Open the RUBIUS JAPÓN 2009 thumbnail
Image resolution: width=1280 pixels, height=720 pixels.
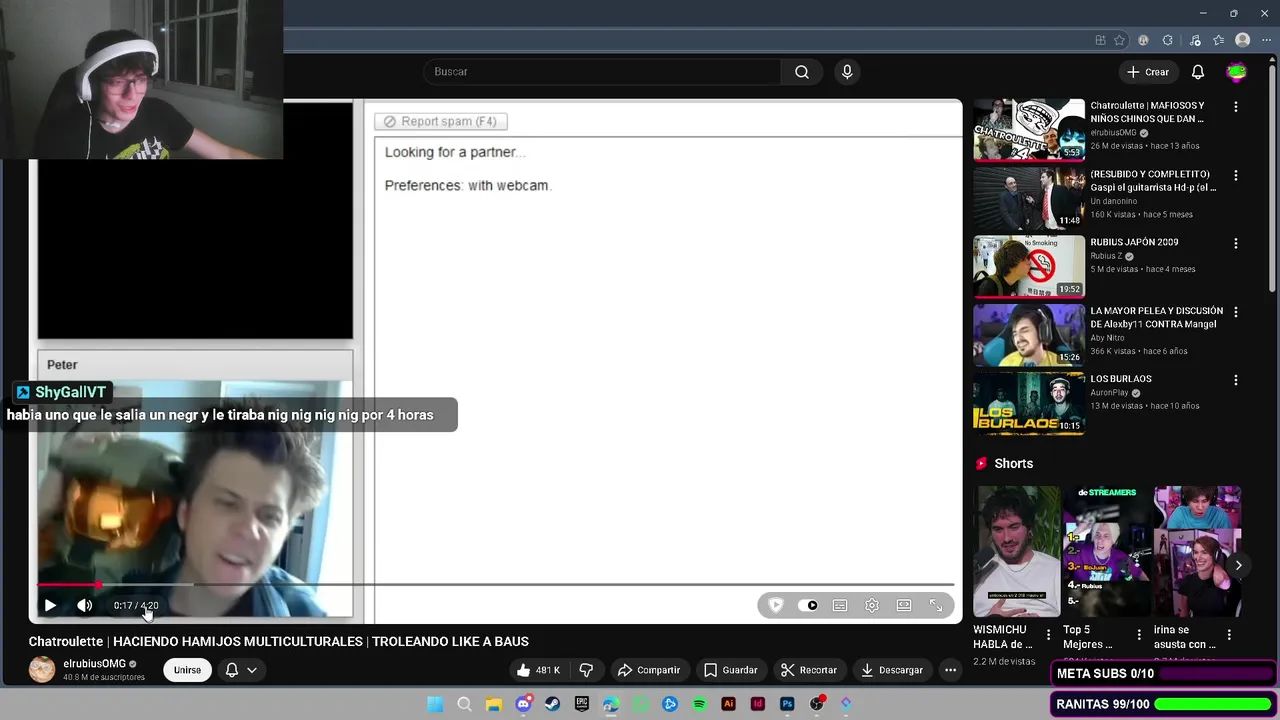point(1029,267)
